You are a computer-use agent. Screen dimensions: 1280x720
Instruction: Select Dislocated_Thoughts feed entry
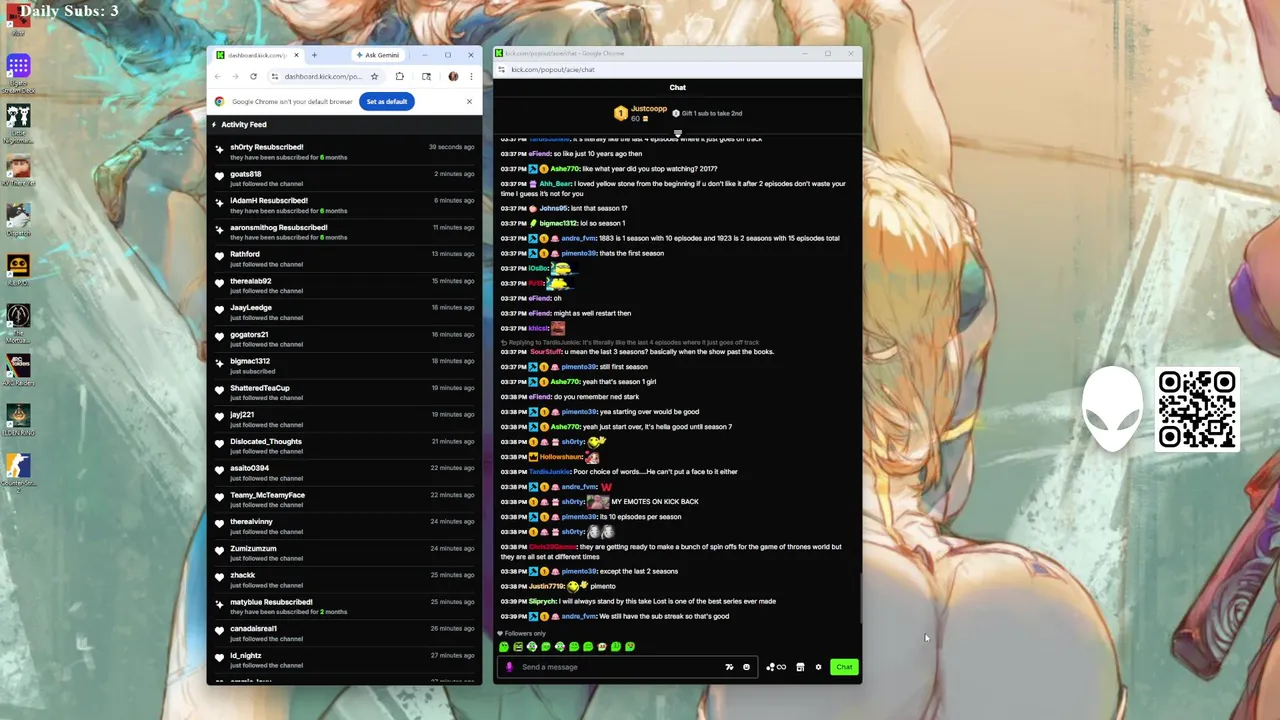pyautogui.click(x=345, y=446)
